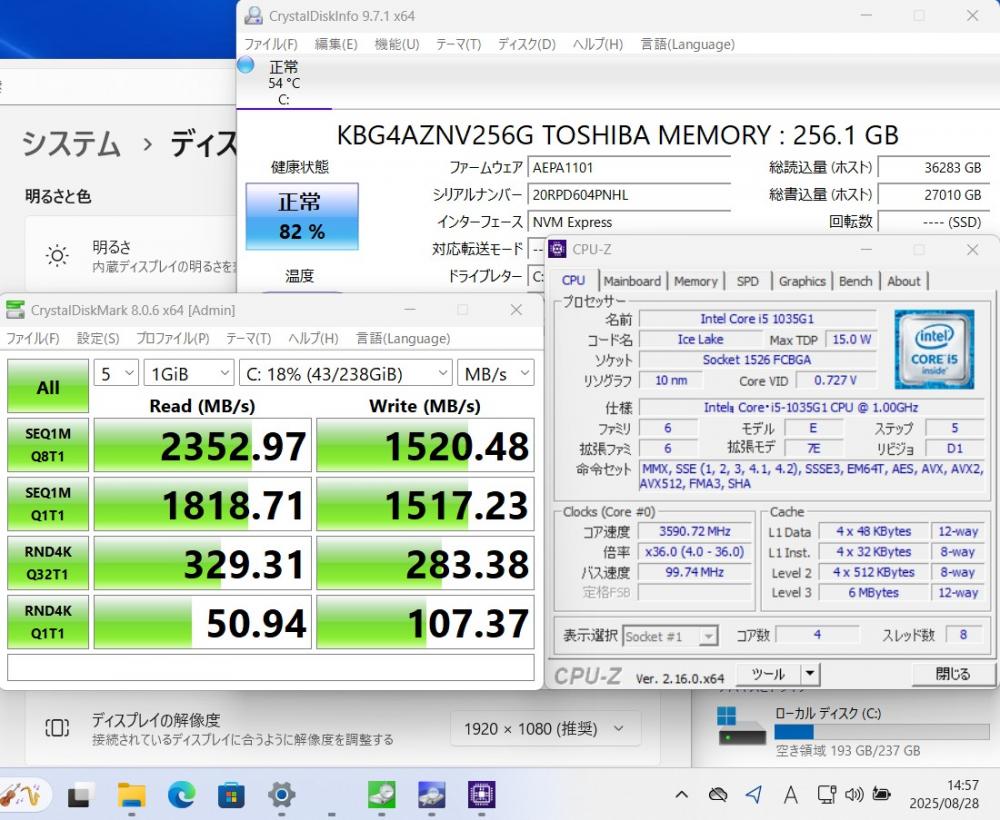Open CrystalDiskMark ヘルプ(H) menu
This screenshot has height=820, width=1000.
click(x=313, y=338)
